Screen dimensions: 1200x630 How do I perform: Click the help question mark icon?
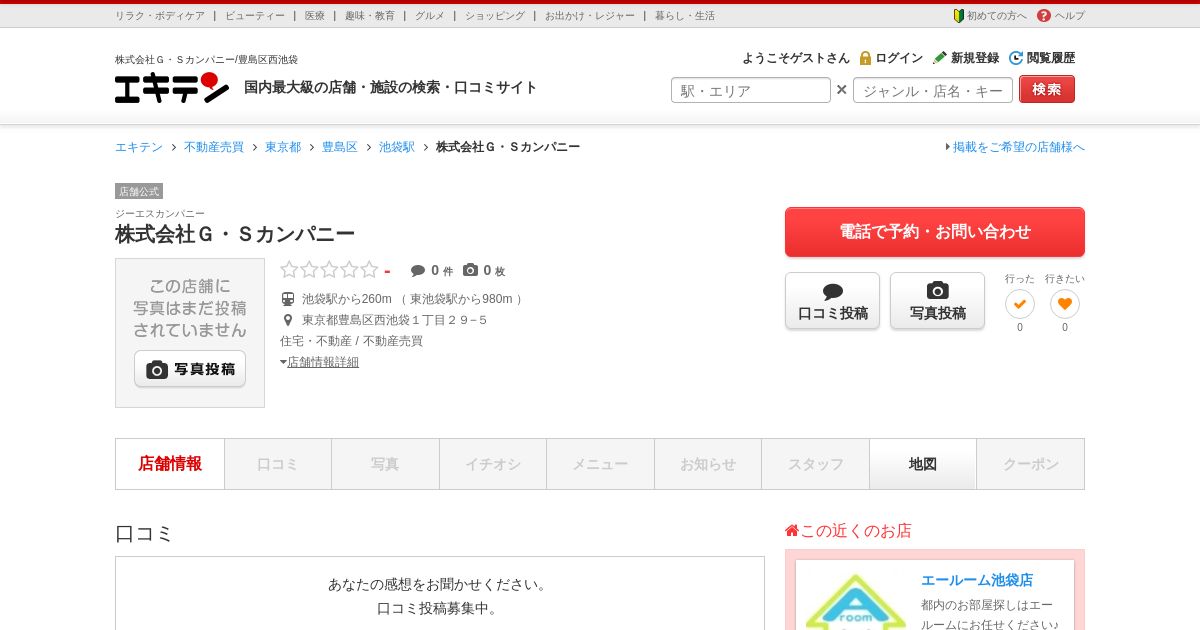[1044, 16]
